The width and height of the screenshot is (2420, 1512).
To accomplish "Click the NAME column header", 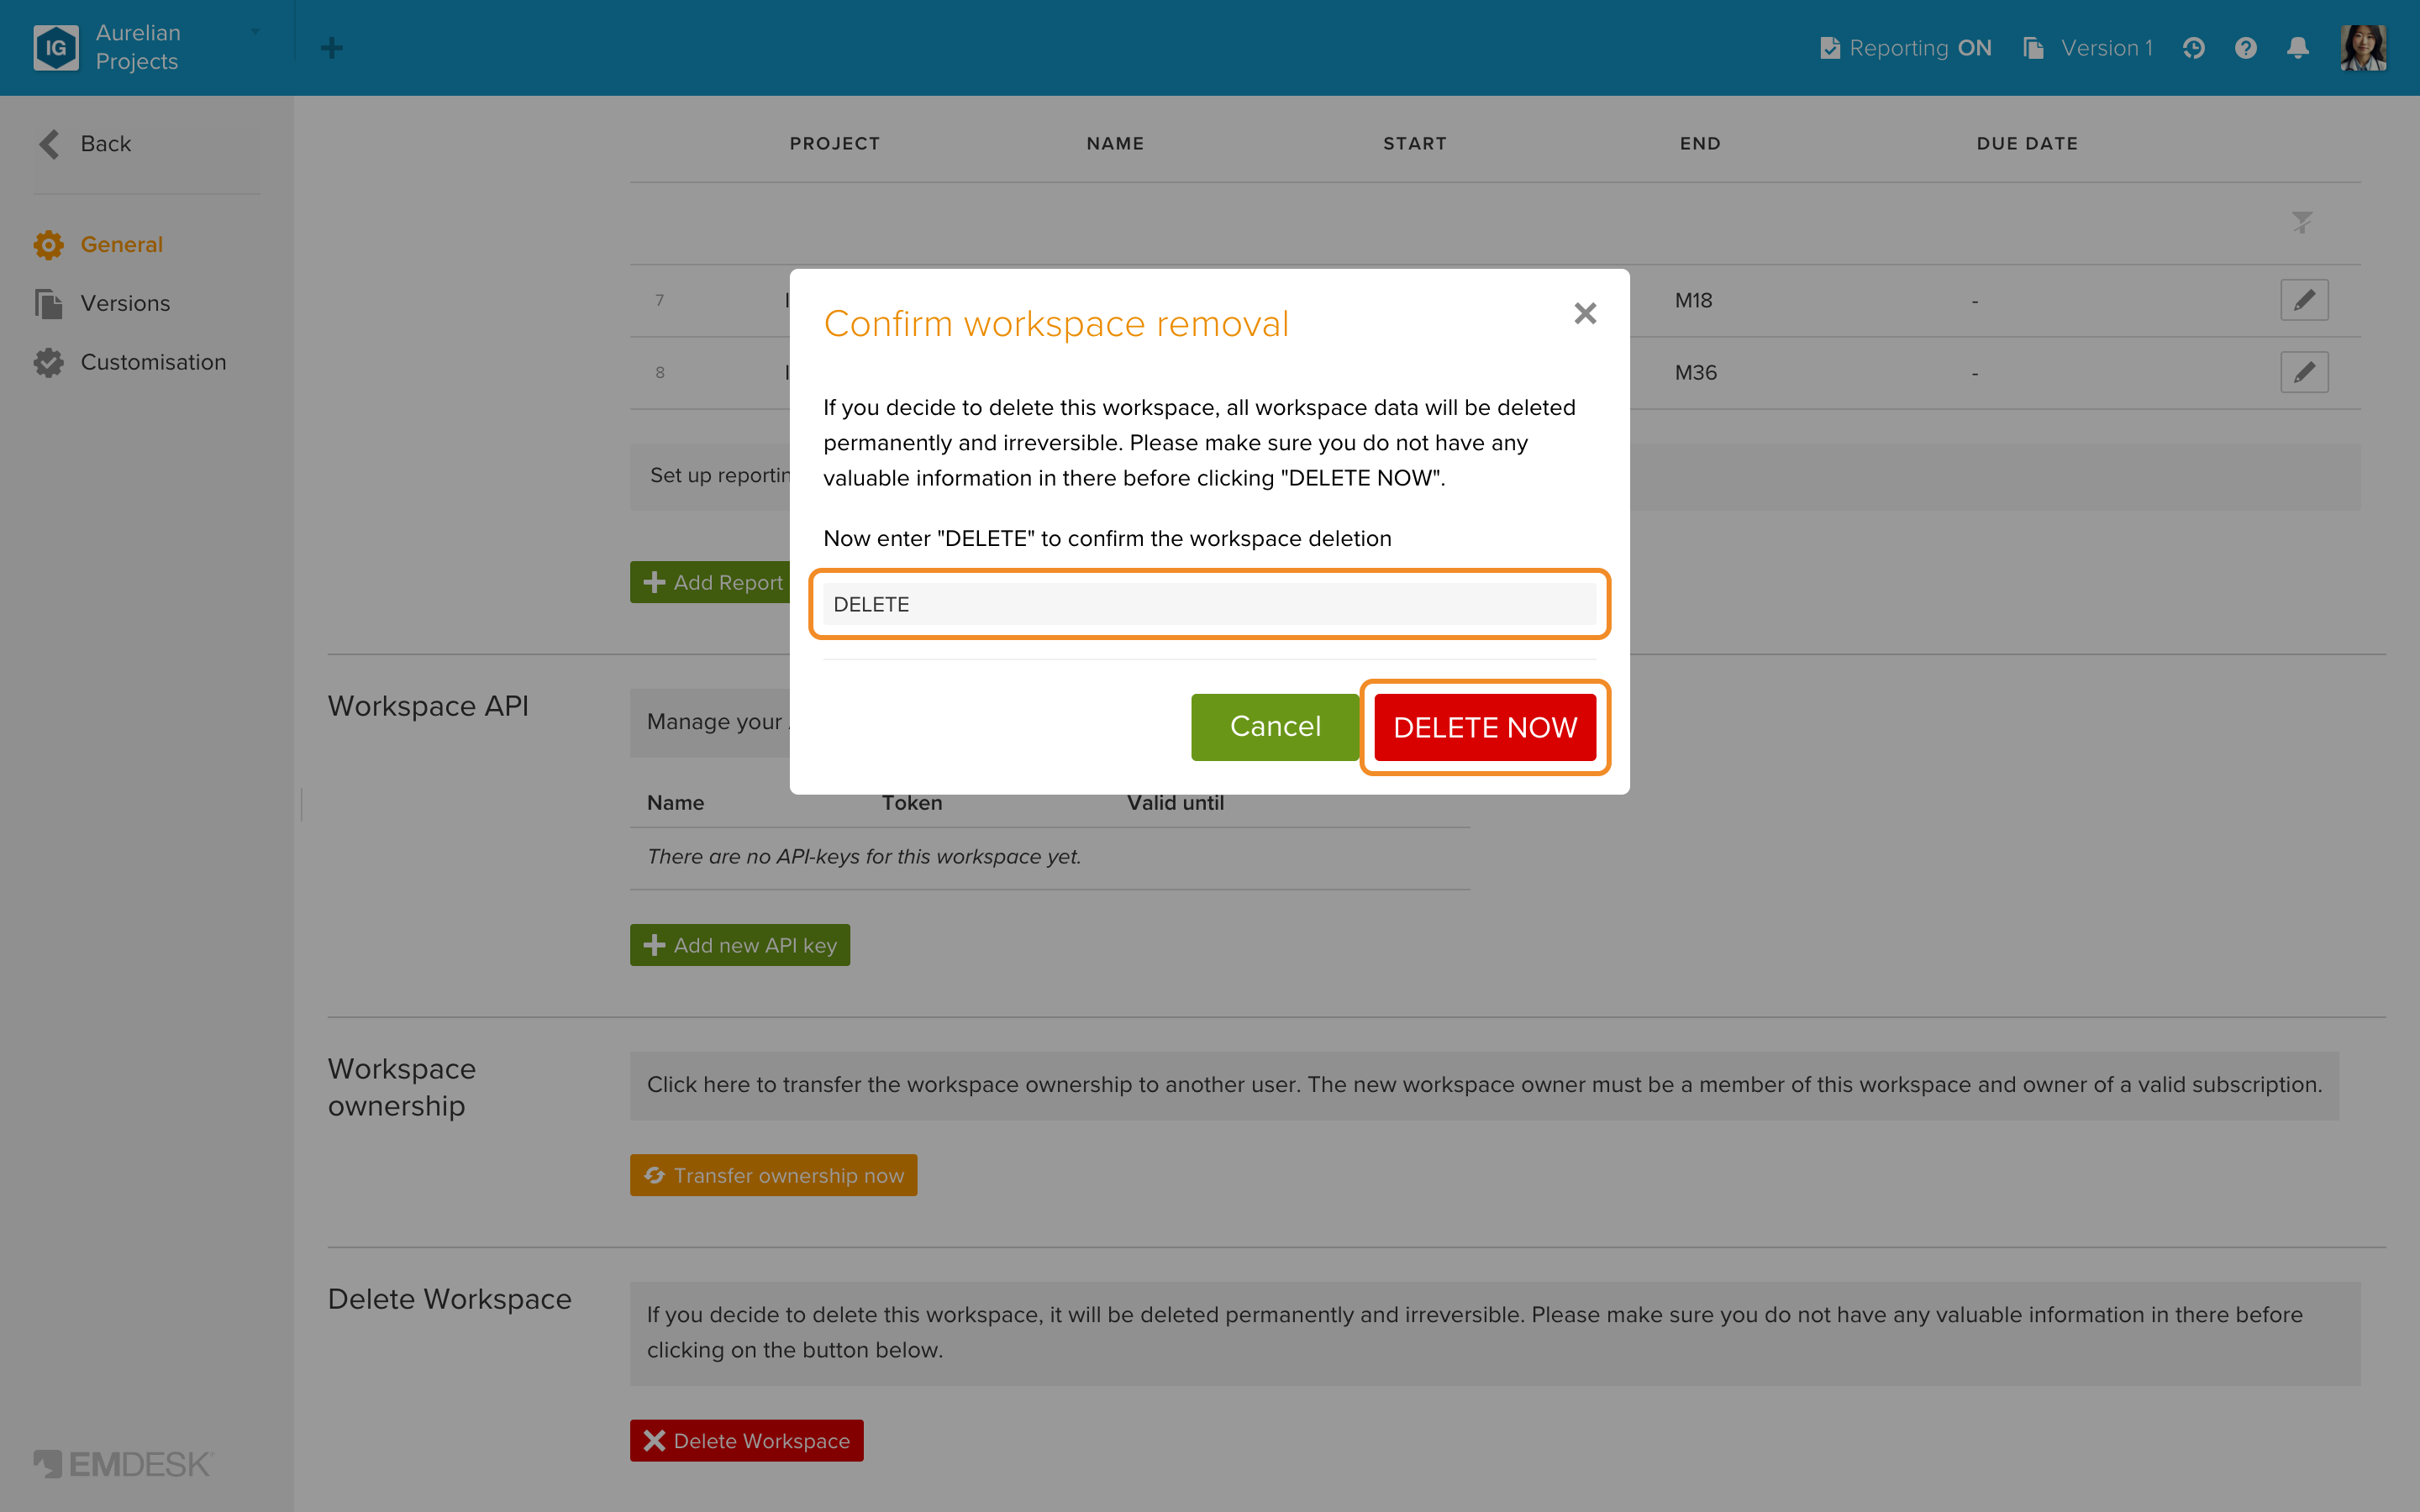I will click(x=1115, y=144).
